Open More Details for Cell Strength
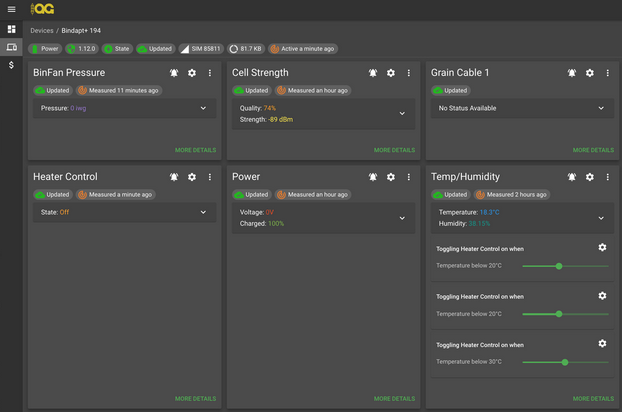622x412 pixels. (394, 150)
